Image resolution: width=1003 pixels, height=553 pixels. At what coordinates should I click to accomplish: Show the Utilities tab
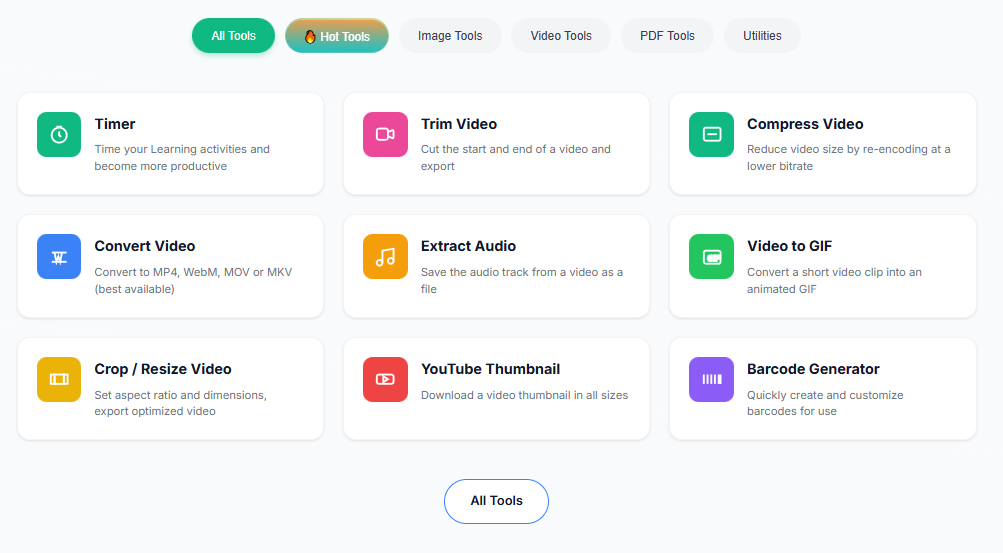click(762, 36)
